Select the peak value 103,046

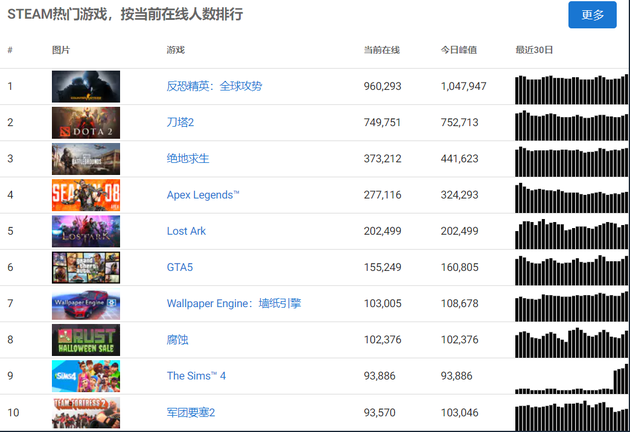point(460,412)
